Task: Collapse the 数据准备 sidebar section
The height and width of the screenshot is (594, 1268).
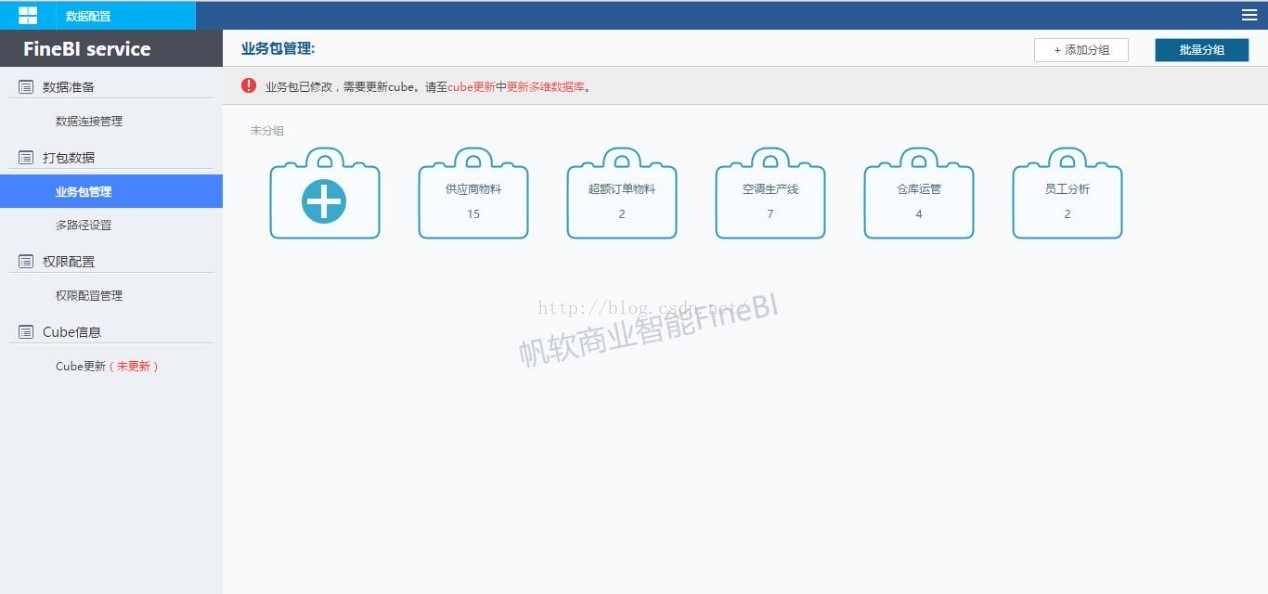Action: click(68, 87)
